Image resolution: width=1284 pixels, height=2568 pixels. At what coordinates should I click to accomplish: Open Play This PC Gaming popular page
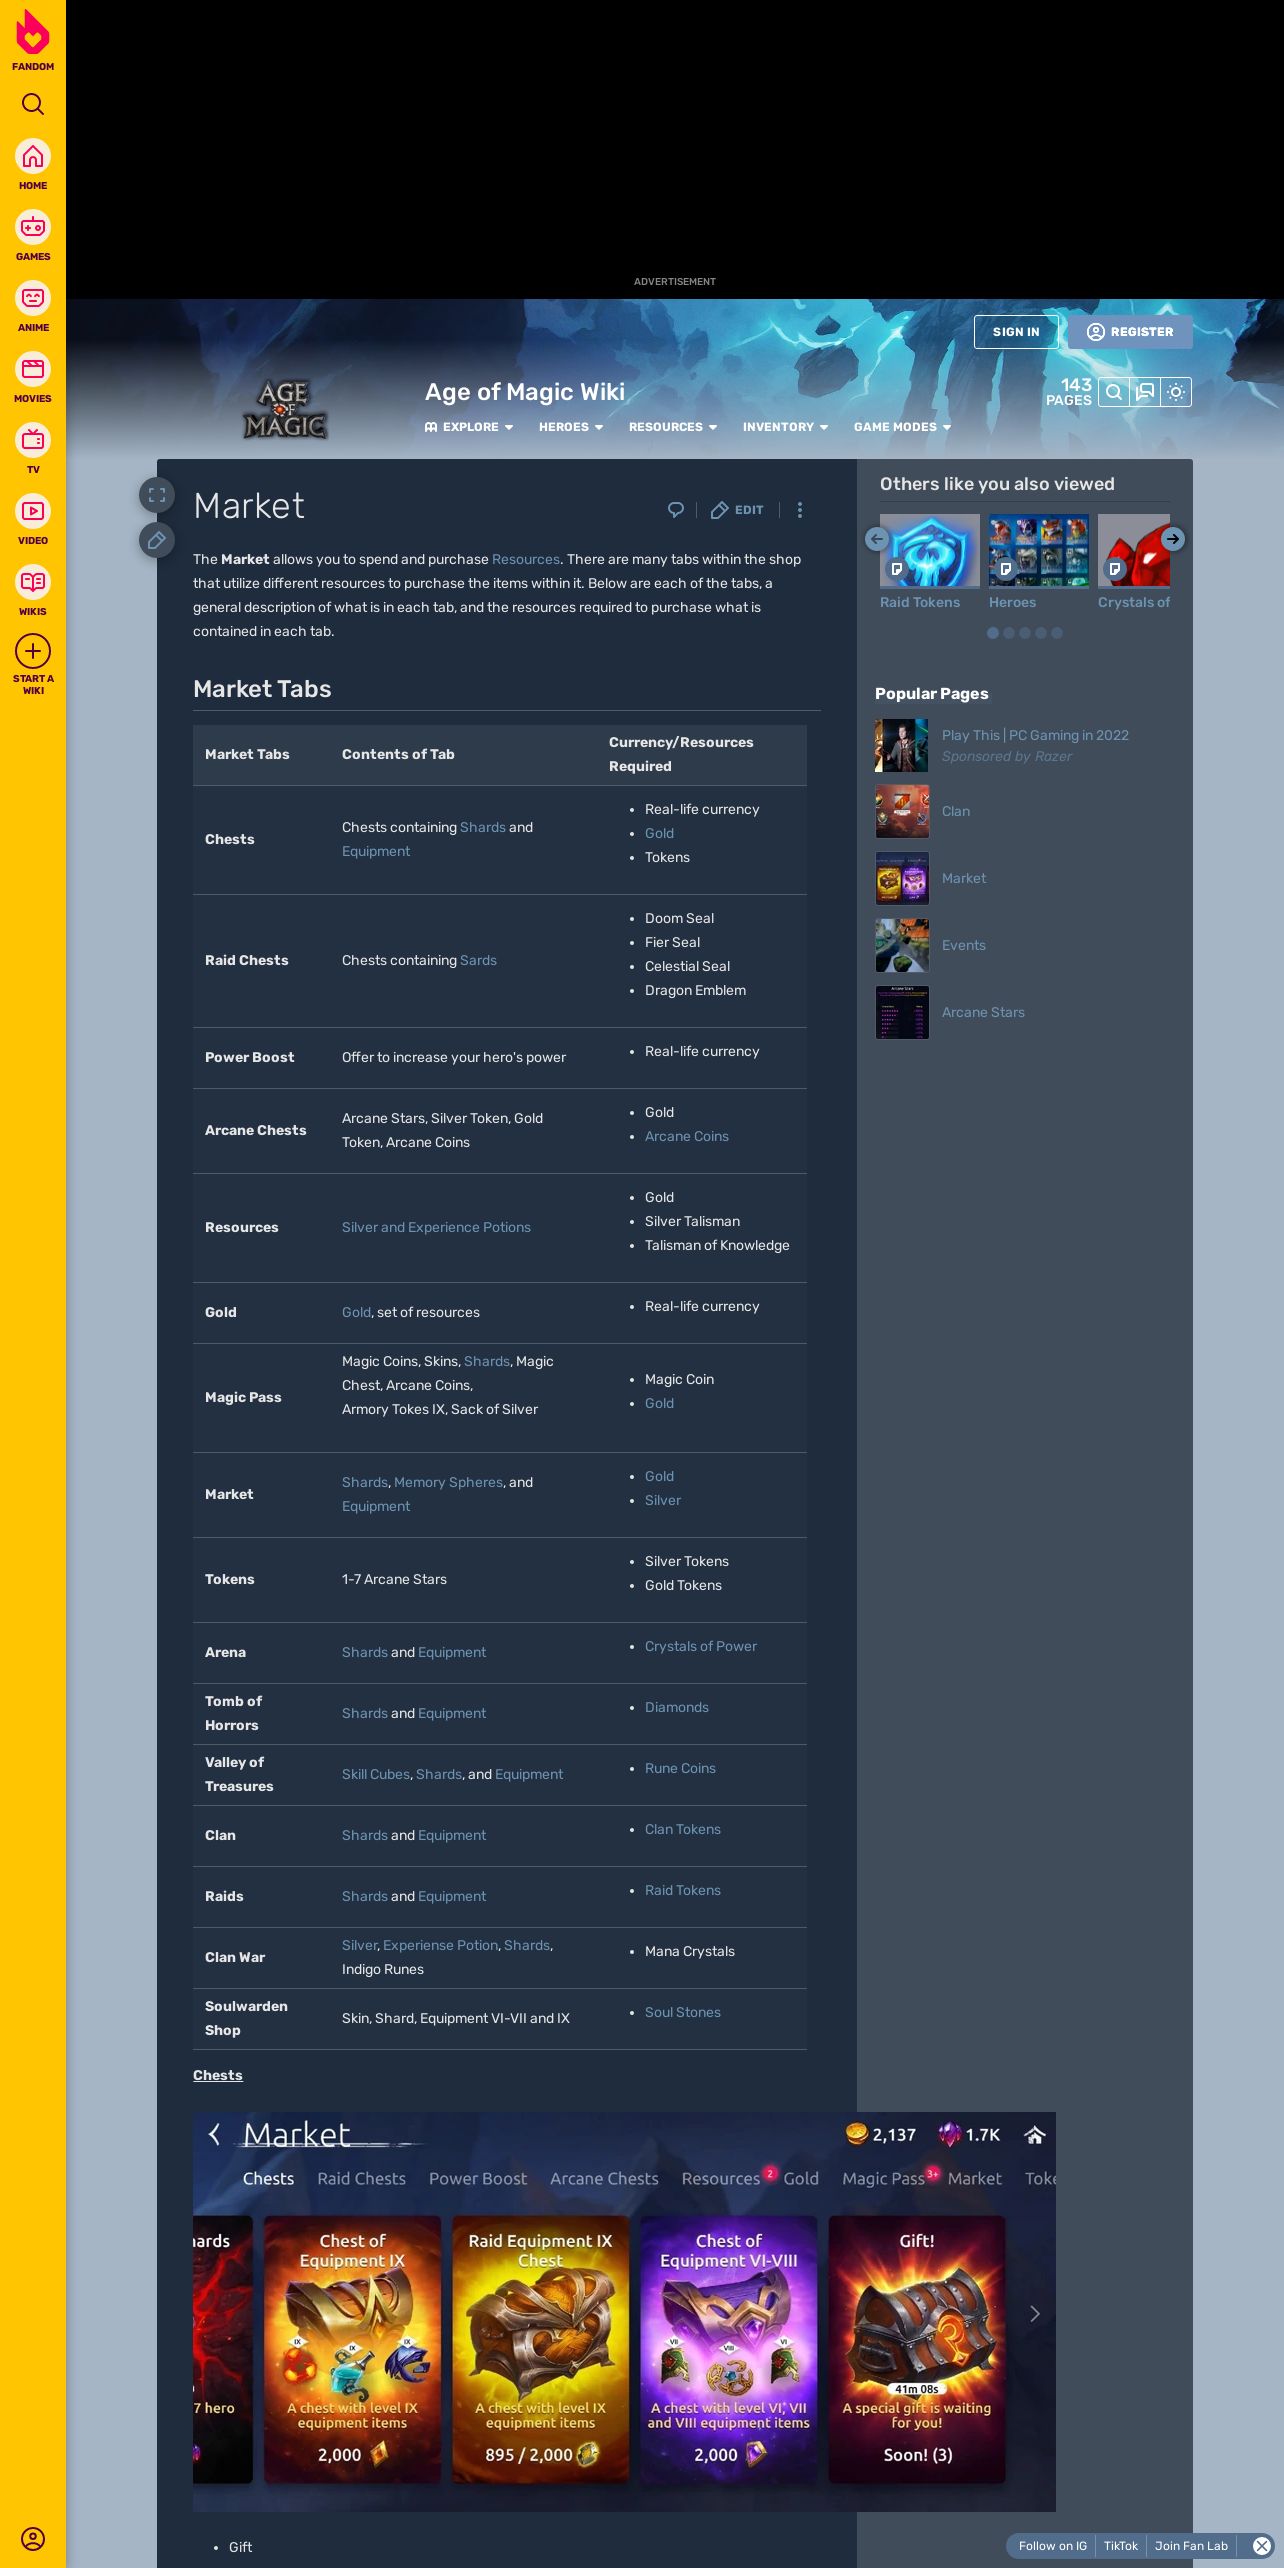(1035, 735)
